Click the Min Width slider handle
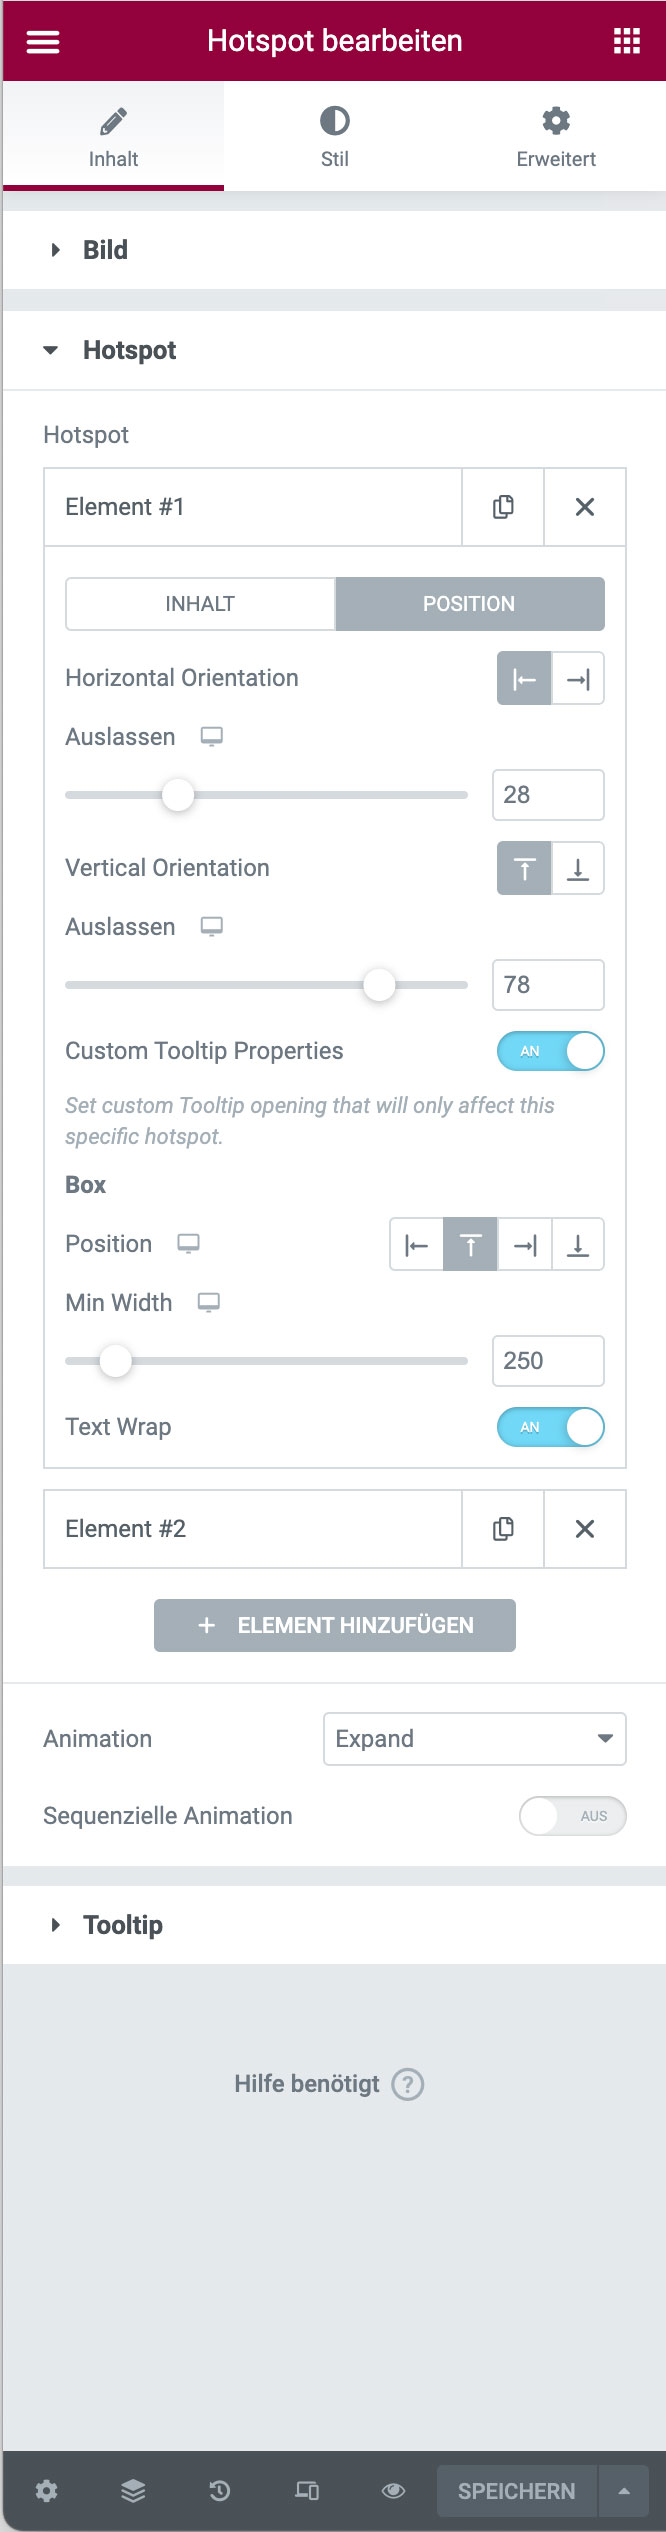 [x=116, y=1361]
